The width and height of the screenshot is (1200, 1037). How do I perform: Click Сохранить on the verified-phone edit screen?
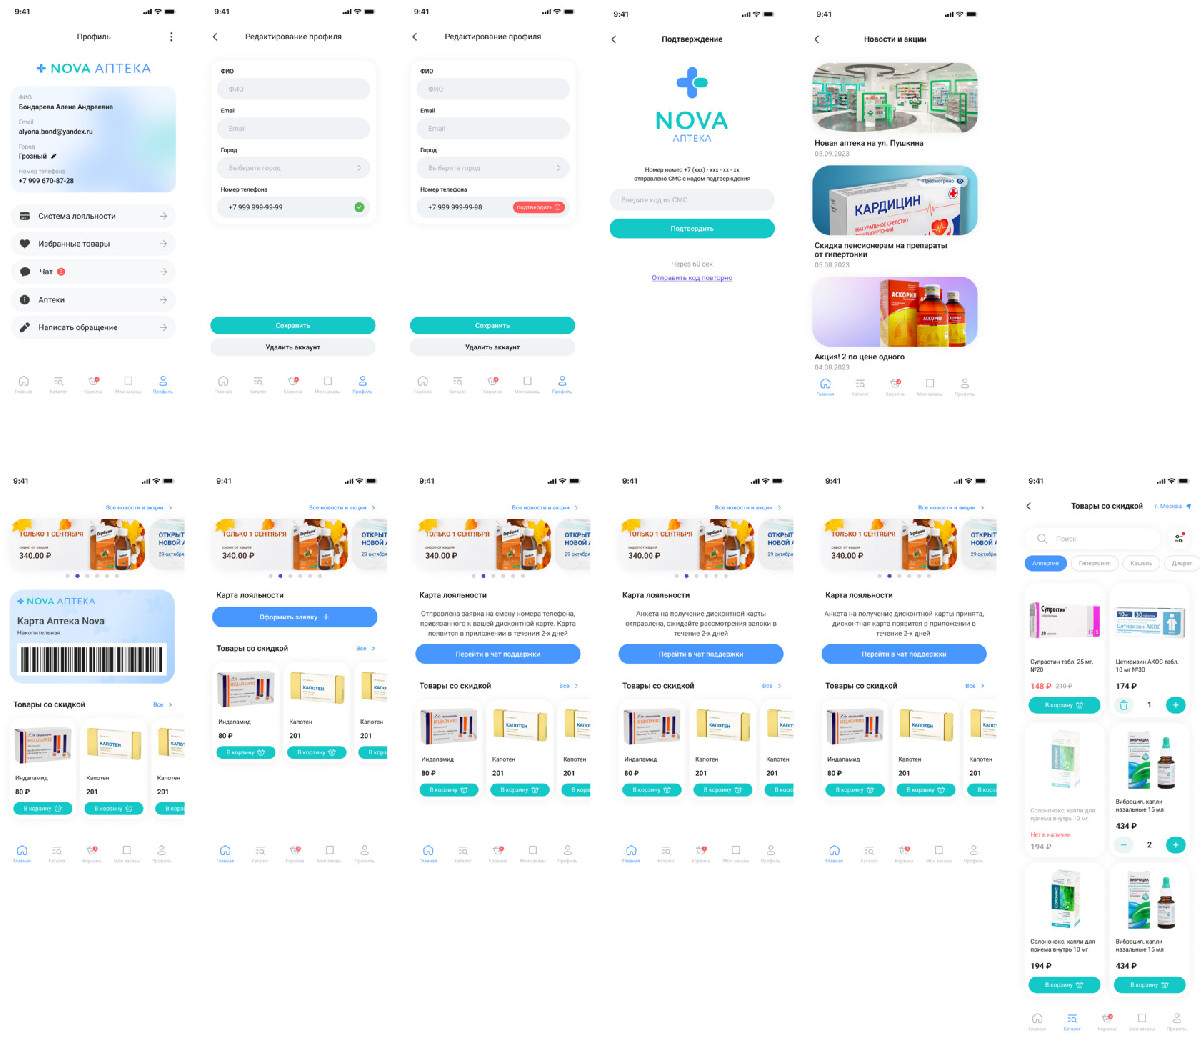[x=293, y=325]
